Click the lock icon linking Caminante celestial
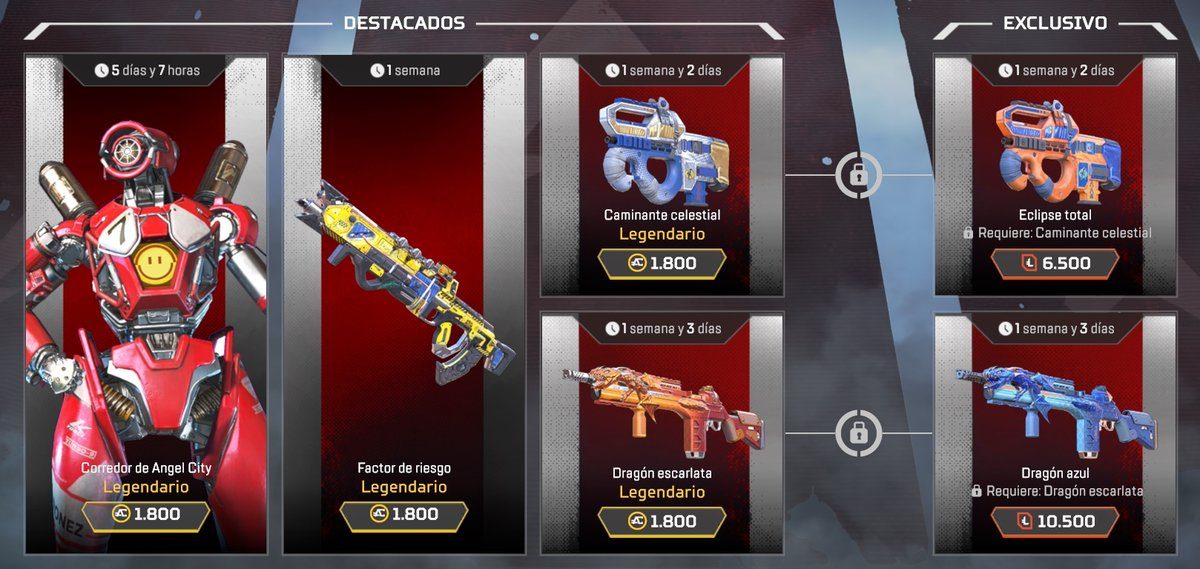Viewport: 1200px width, 569px height. (x=857, y=175)
